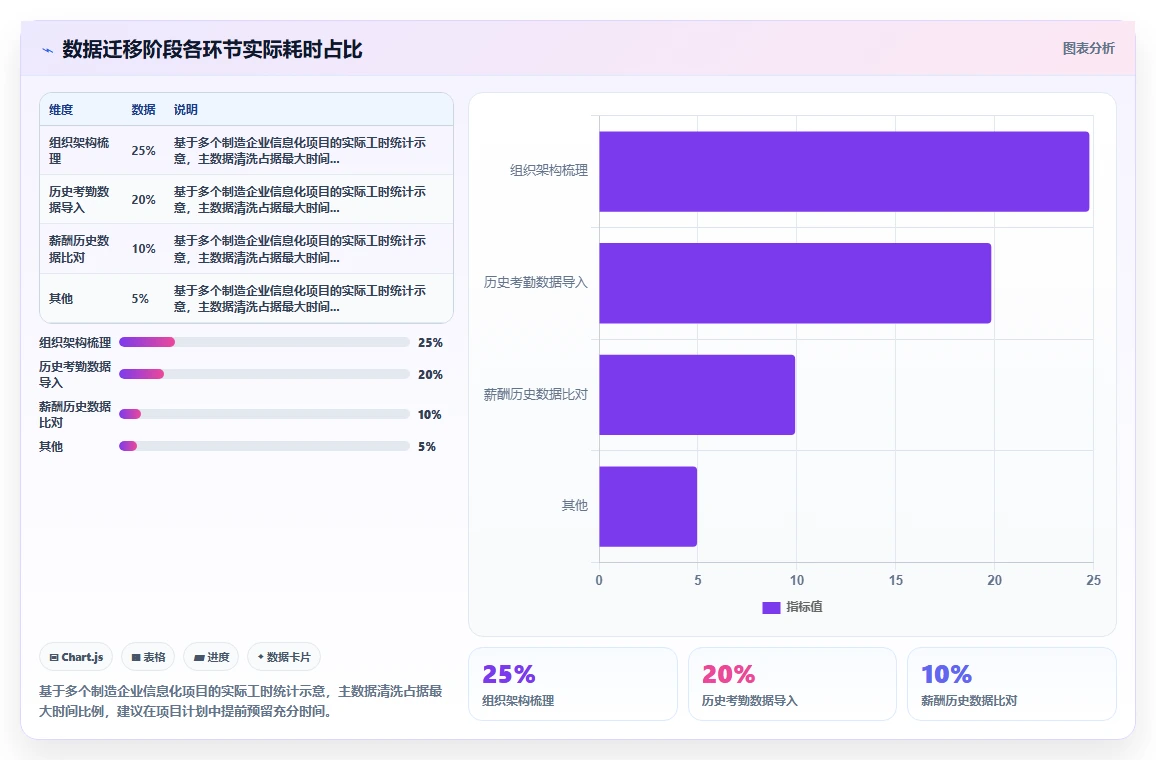Select the 进度 tag chip
Viewport: 1156px width, 760px height.
212,657
